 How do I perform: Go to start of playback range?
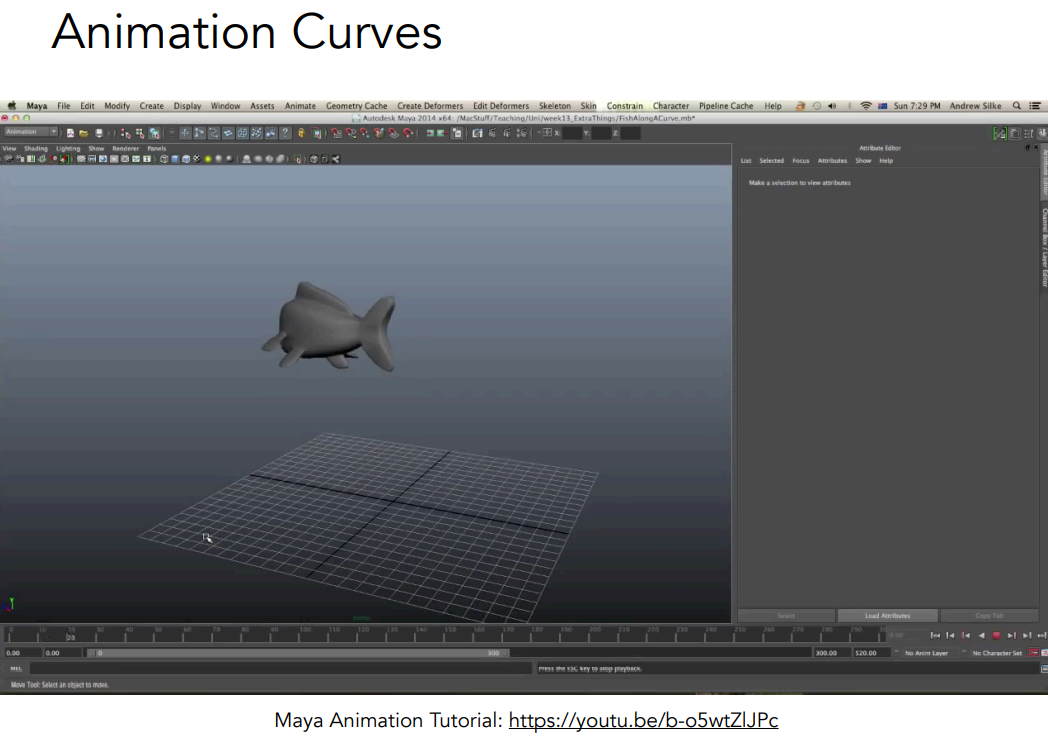[935, 635]
